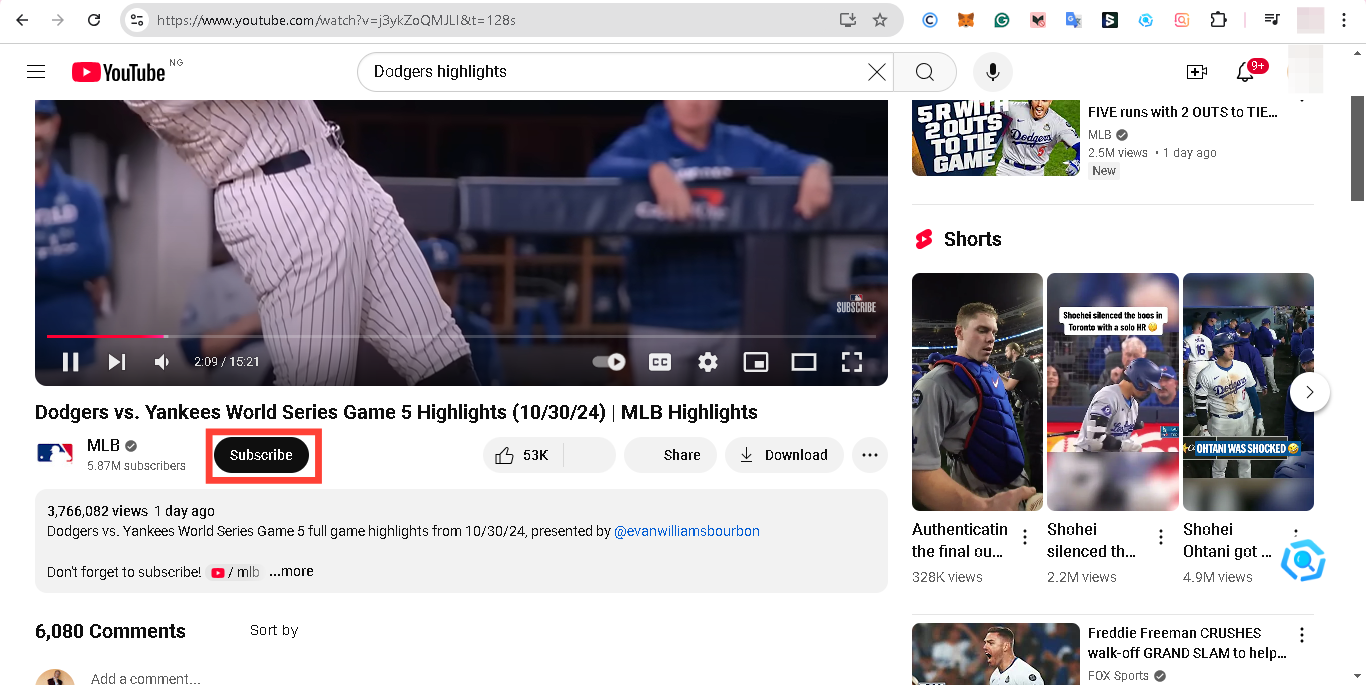Image resolution: width=1366 pixels, height=685 pixels.
Task: Mute the video volume
Action: coord(162,362)
